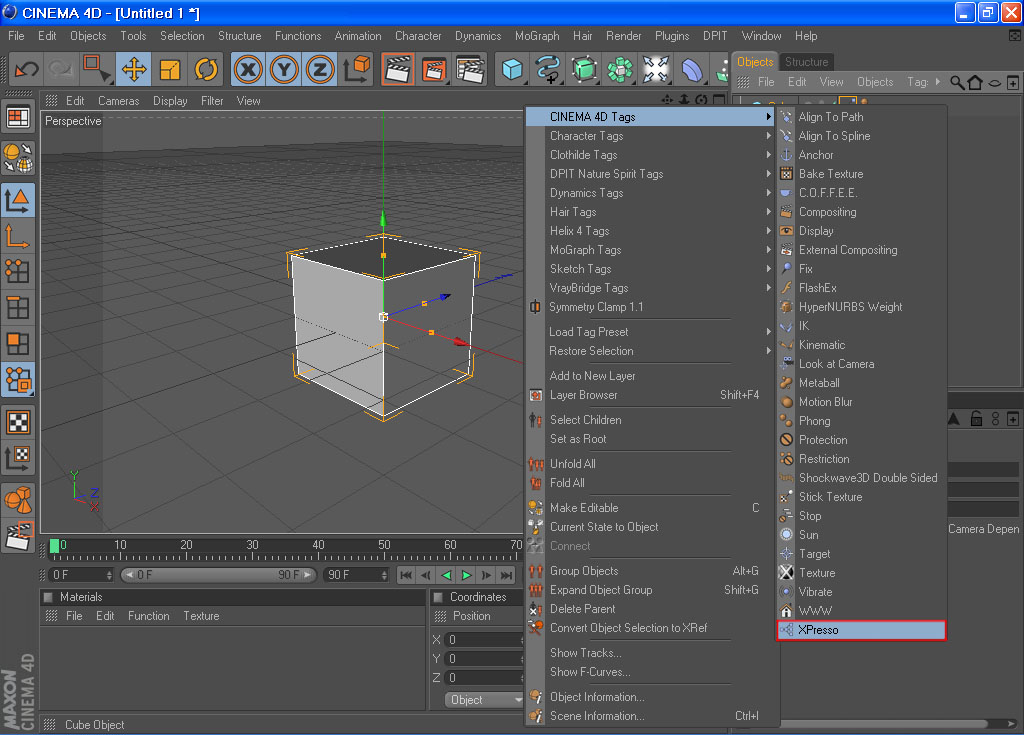Toggle the Y axis lock
The height and width of the screenshot is (735, 1024).
[284, 69]
